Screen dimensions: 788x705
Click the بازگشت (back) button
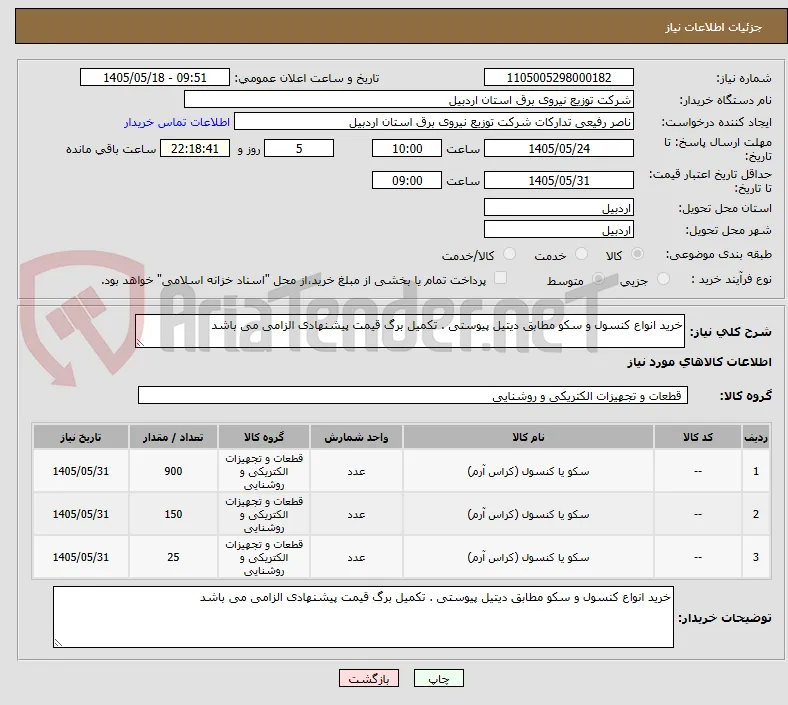tap(369, 678)
